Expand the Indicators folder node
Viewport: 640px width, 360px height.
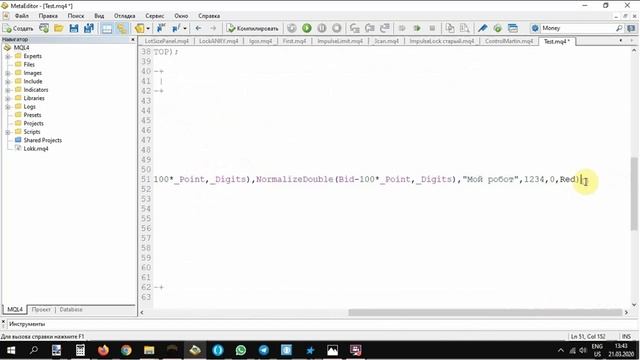(x=8, y=90)
